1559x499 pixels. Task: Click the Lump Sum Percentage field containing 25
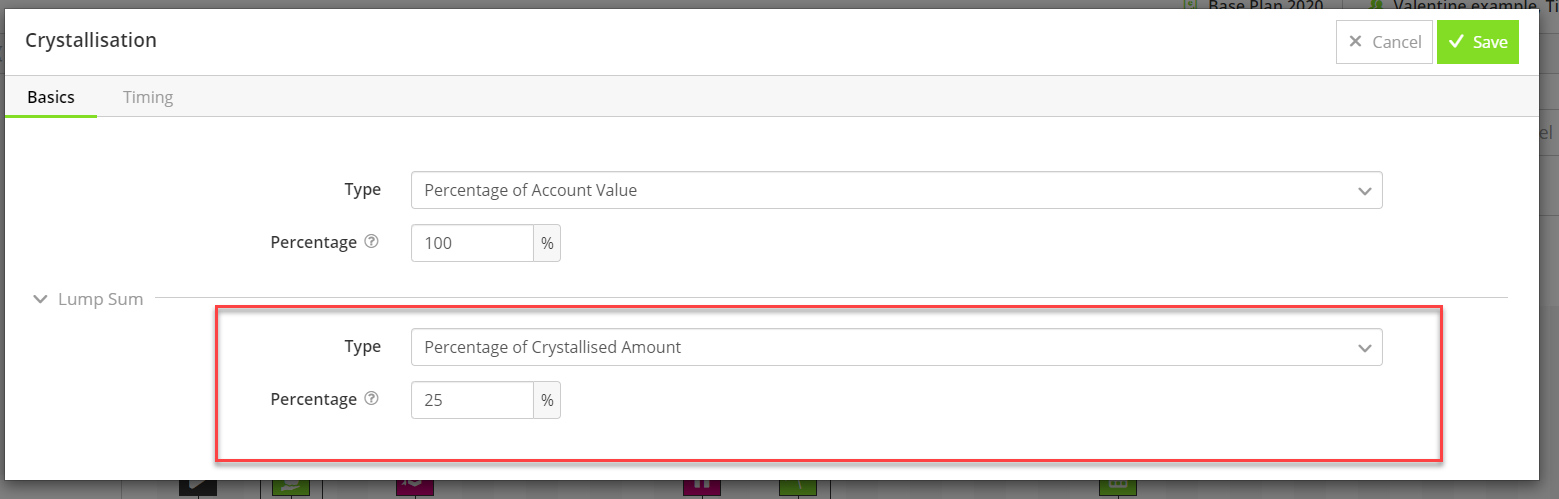pos(472,400)
